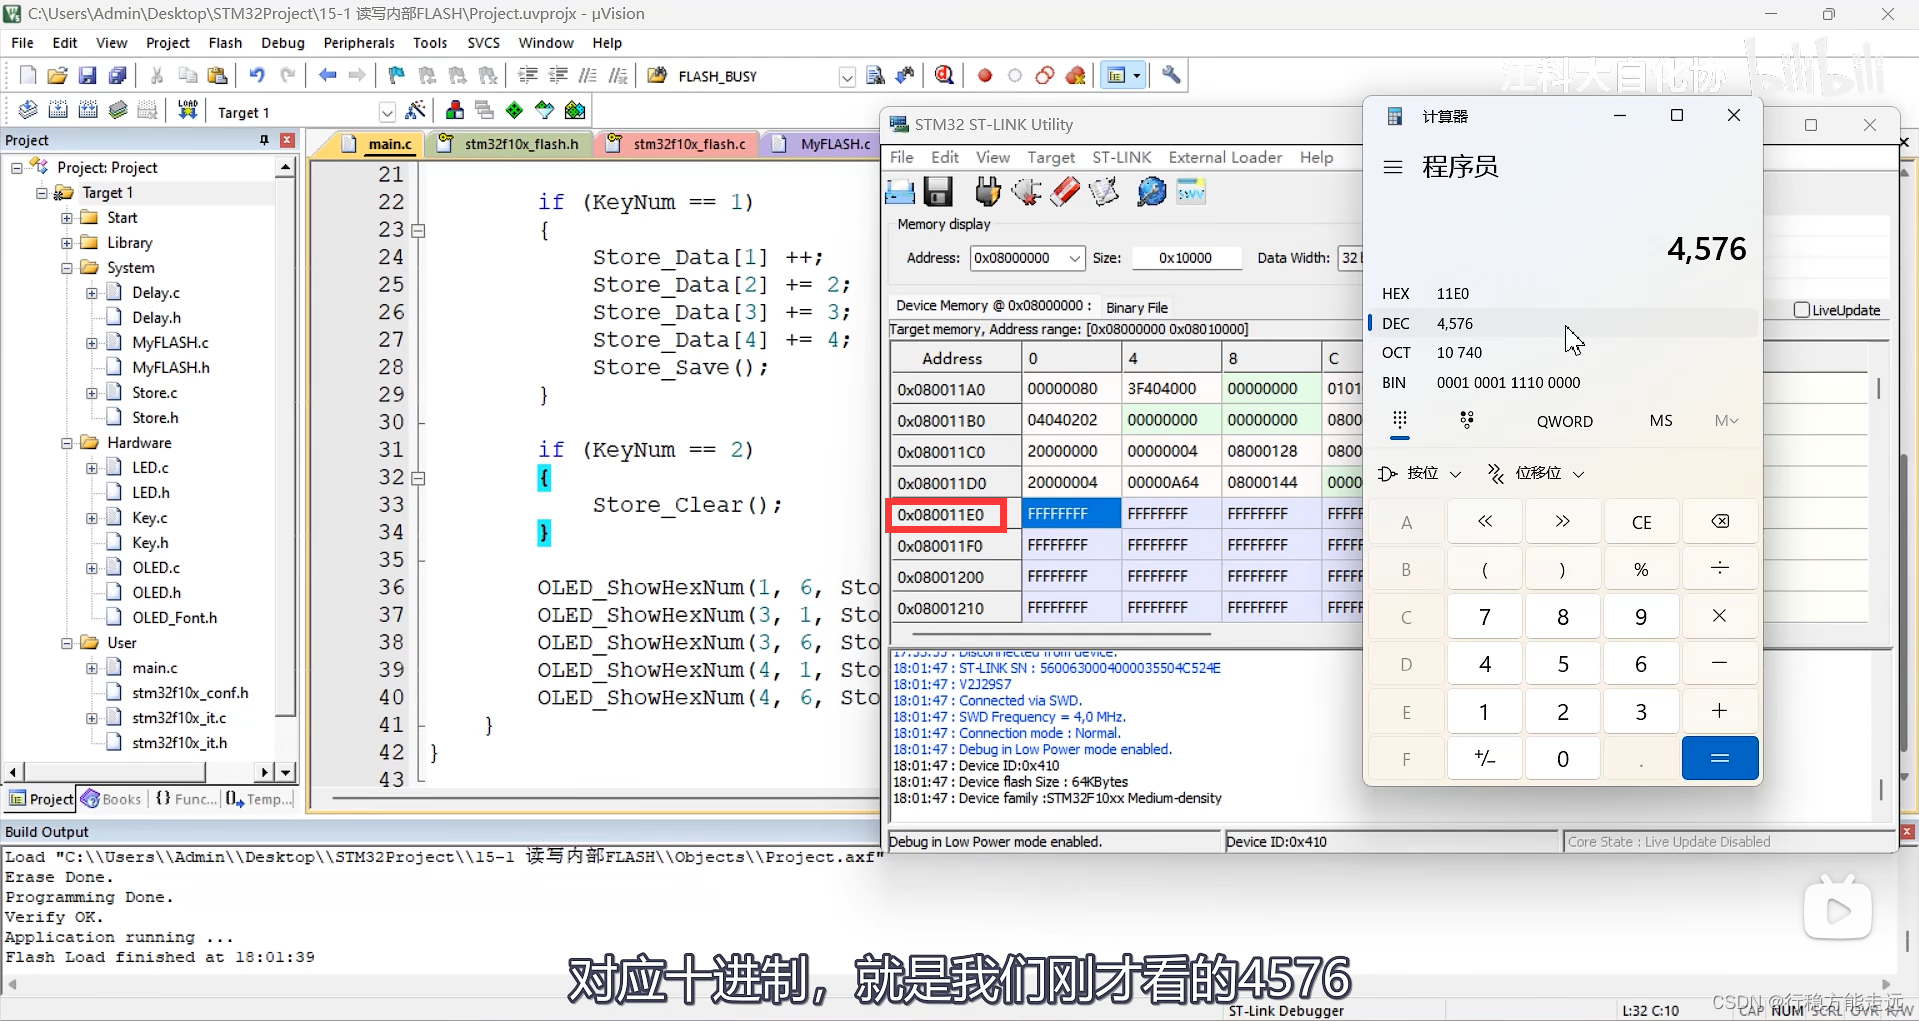Open the FLASH_BUSY find dropdown
The height and width of the screenshot is (1021, 1919).
(847, 77)
